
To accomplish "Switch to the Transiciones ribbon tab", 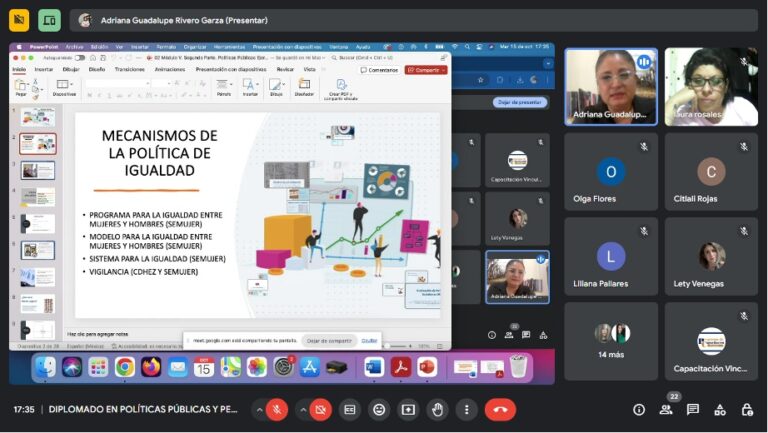I will tap(130, 70).
